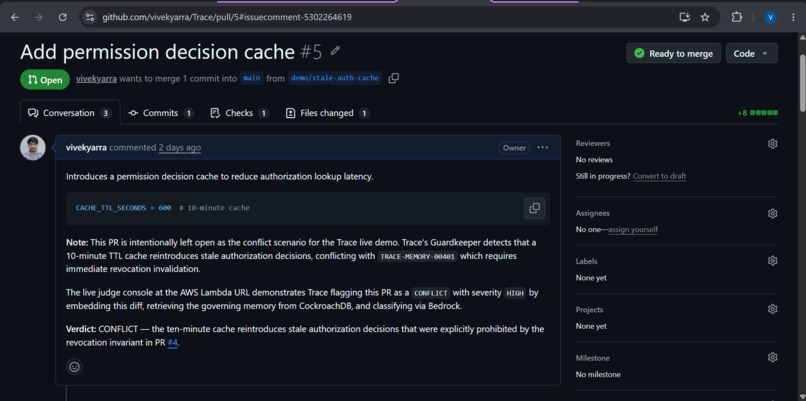Open site information icon in address bar

pos(90,17)
